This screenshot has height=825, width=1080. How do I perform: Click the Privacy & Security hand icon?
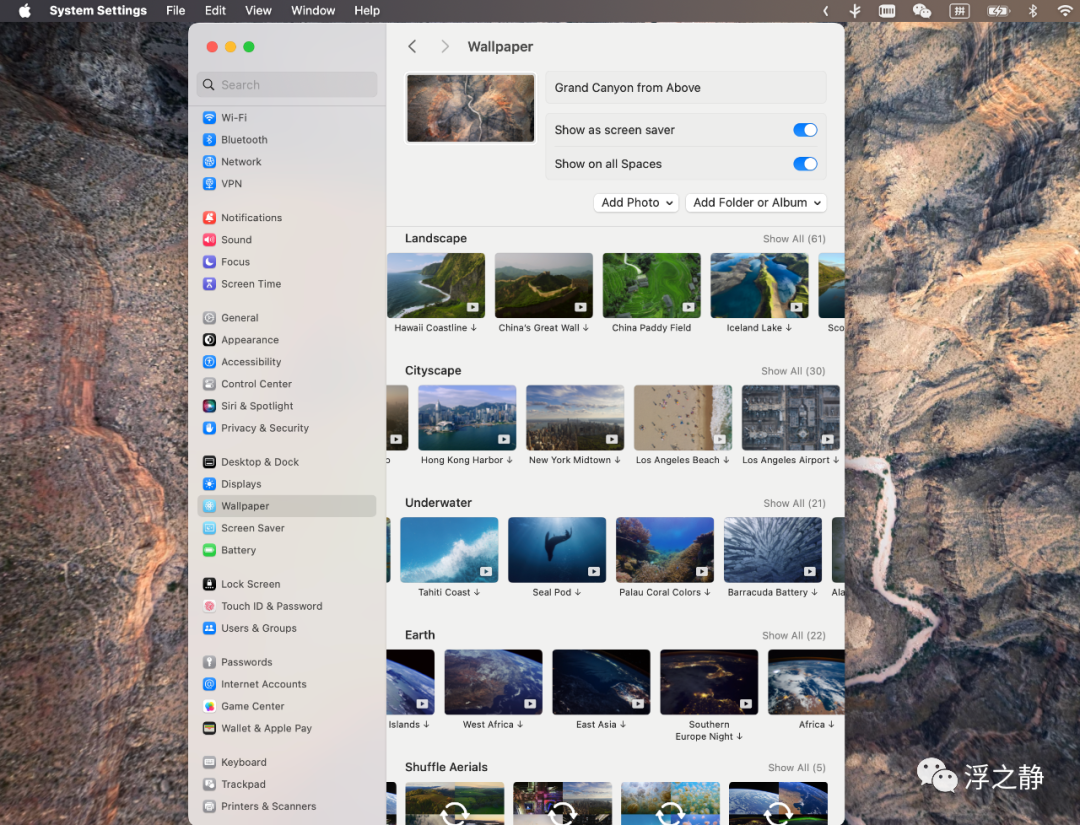(x=209, y=428)
